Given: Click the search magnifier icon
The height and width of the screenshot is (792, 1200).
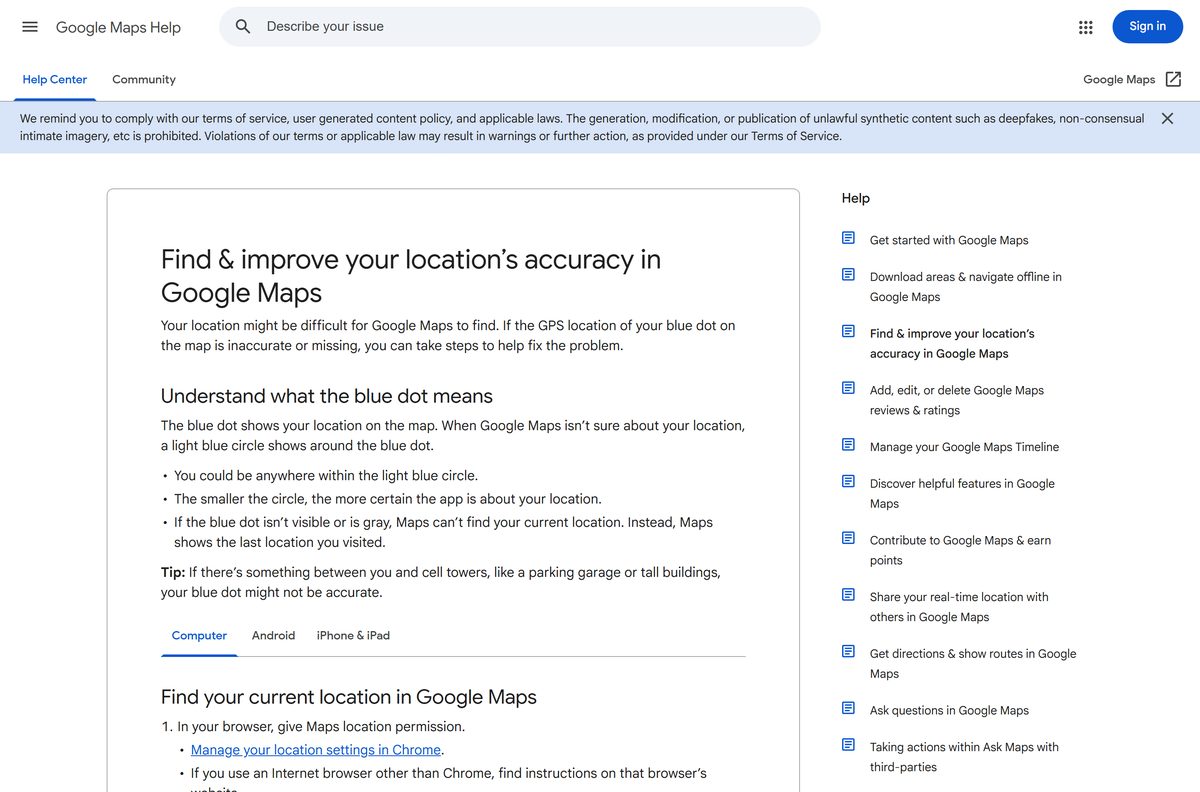Looking at the screenshot, I should pos(243,27).
